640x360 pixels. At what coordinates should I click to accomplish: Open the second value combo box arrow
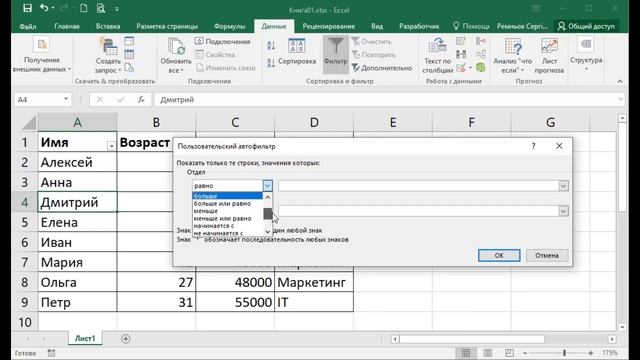click(x=563, y=211)
